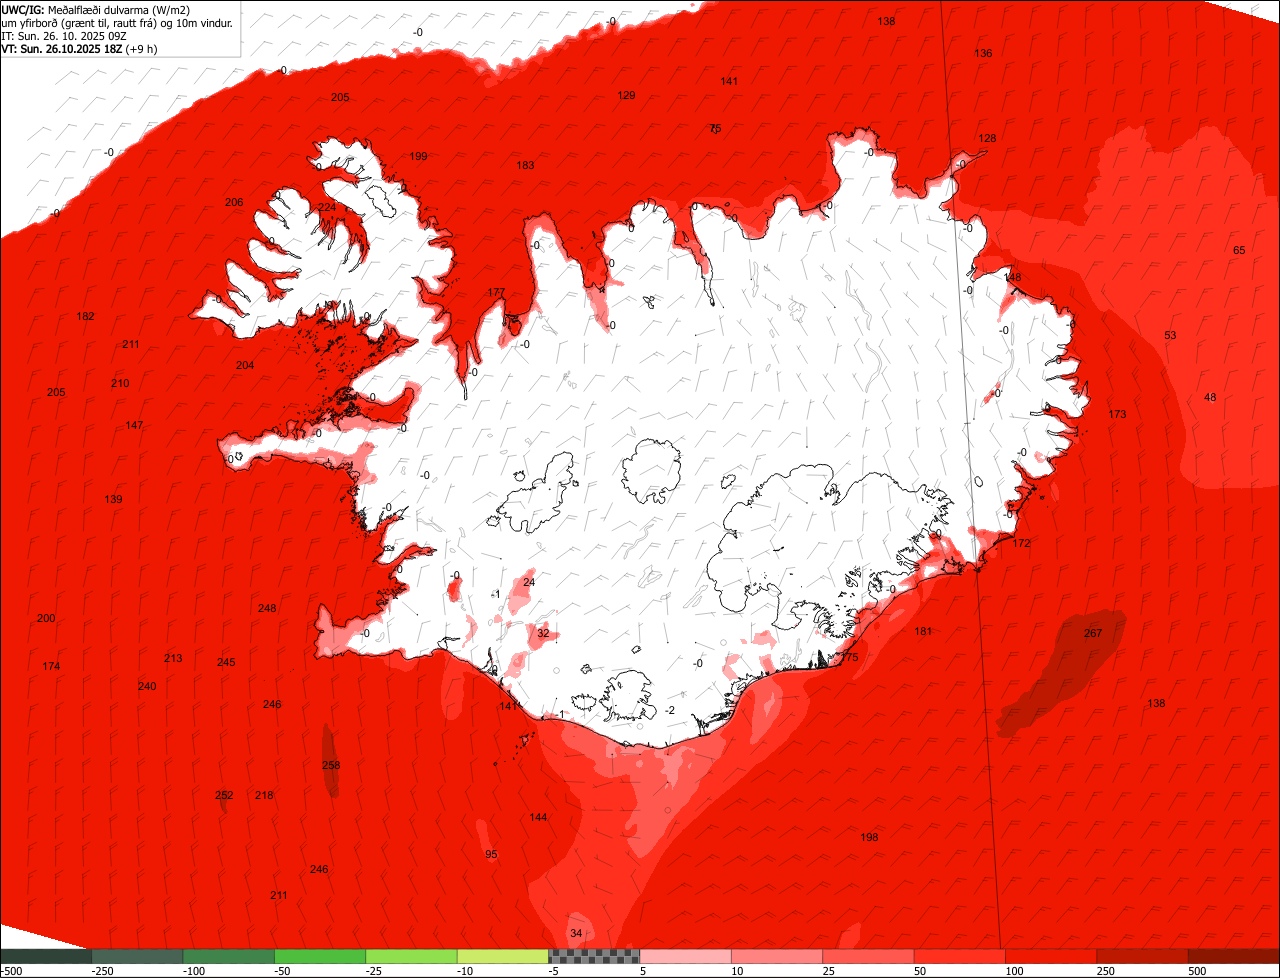The height and width of the screenshot is (978, 1280).
Task: Click the inland value '24' in southwest Iceland
Action: point(529,583)
